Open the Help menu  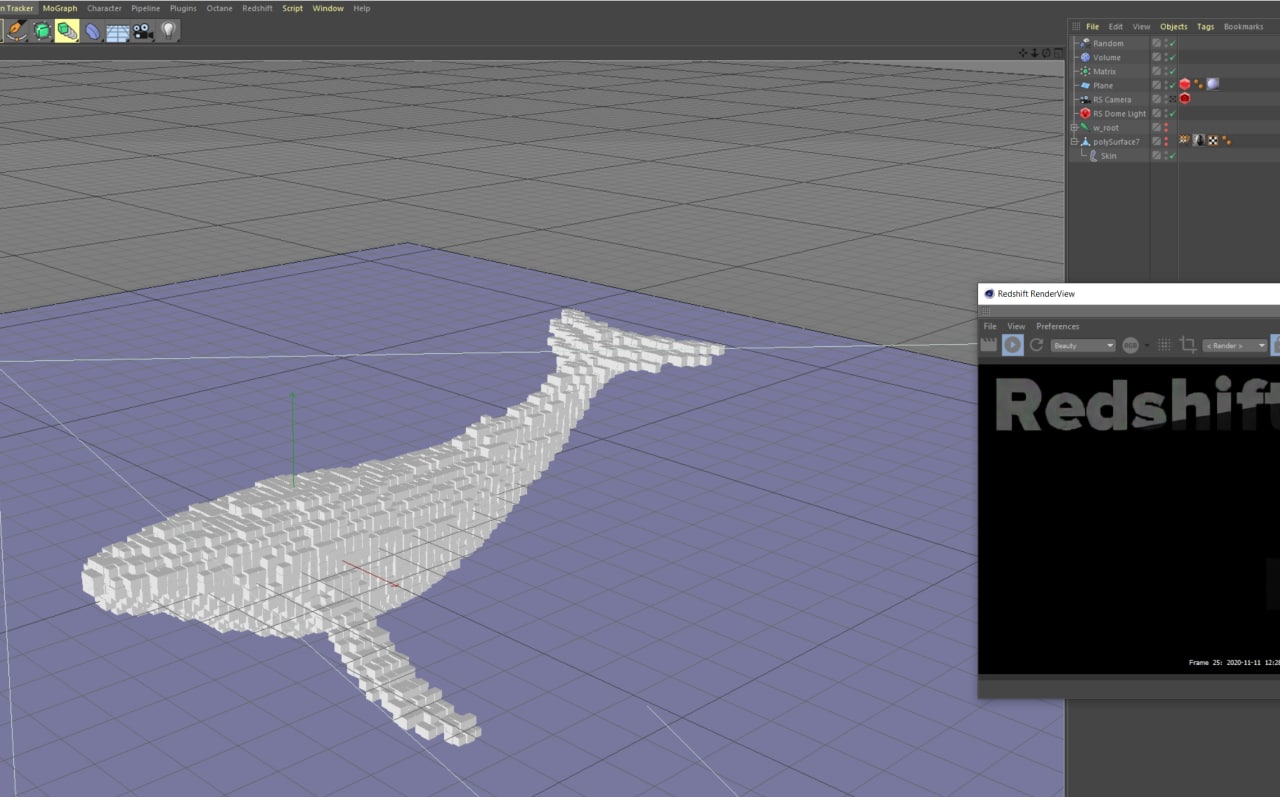click(x=361, y=8)
